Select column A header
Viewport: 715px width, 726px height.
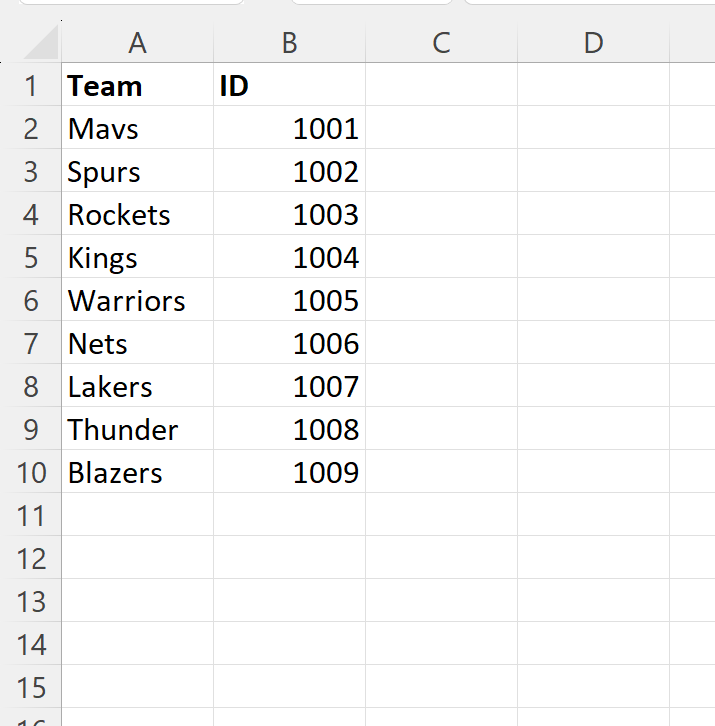coord(138,43)
